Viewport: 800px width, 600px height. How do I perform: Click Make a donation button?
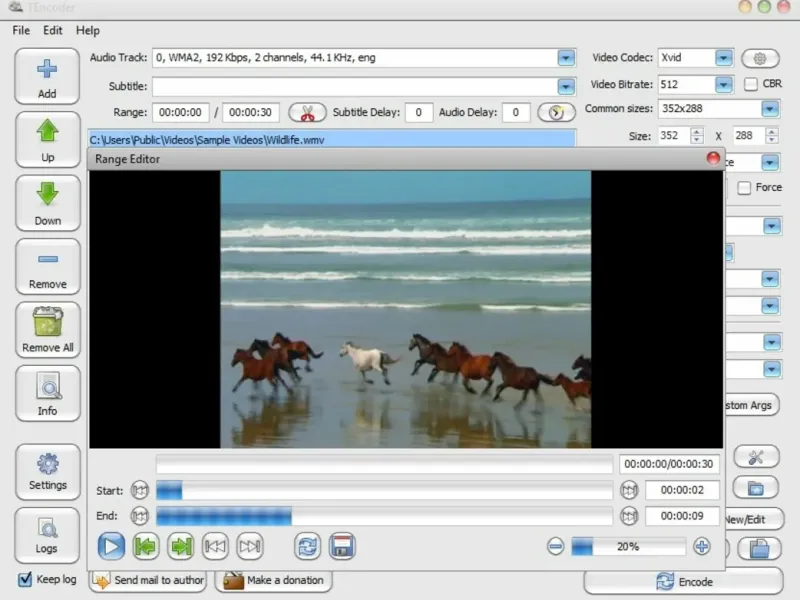tap(274, 581)
